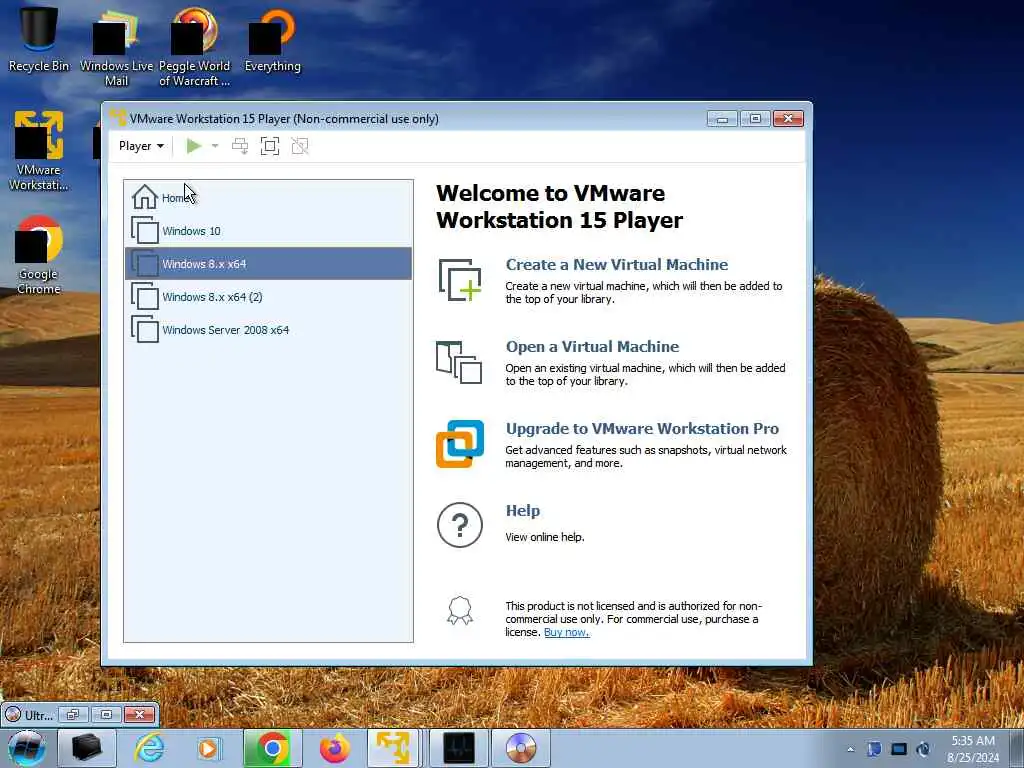Click the green Power On play button
This screenshot has height=768, width=1024.
193,146
